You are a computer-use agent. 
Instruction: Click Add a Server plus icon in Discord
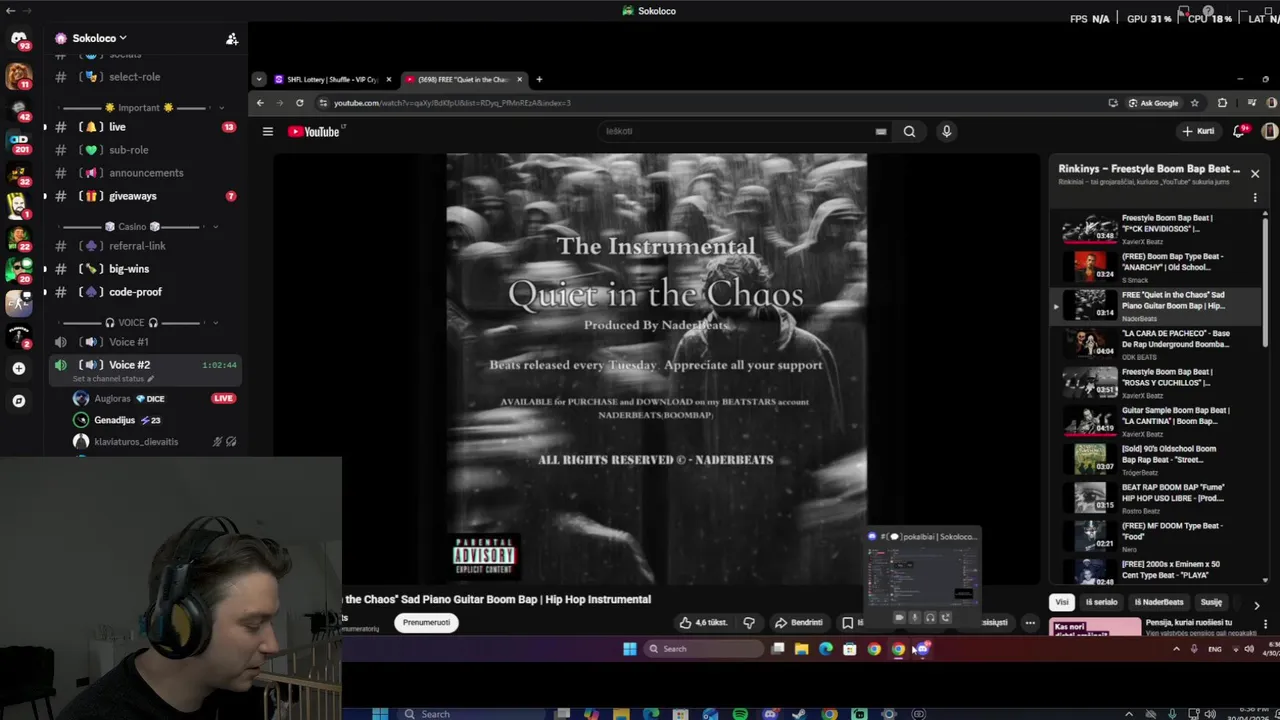19,368
